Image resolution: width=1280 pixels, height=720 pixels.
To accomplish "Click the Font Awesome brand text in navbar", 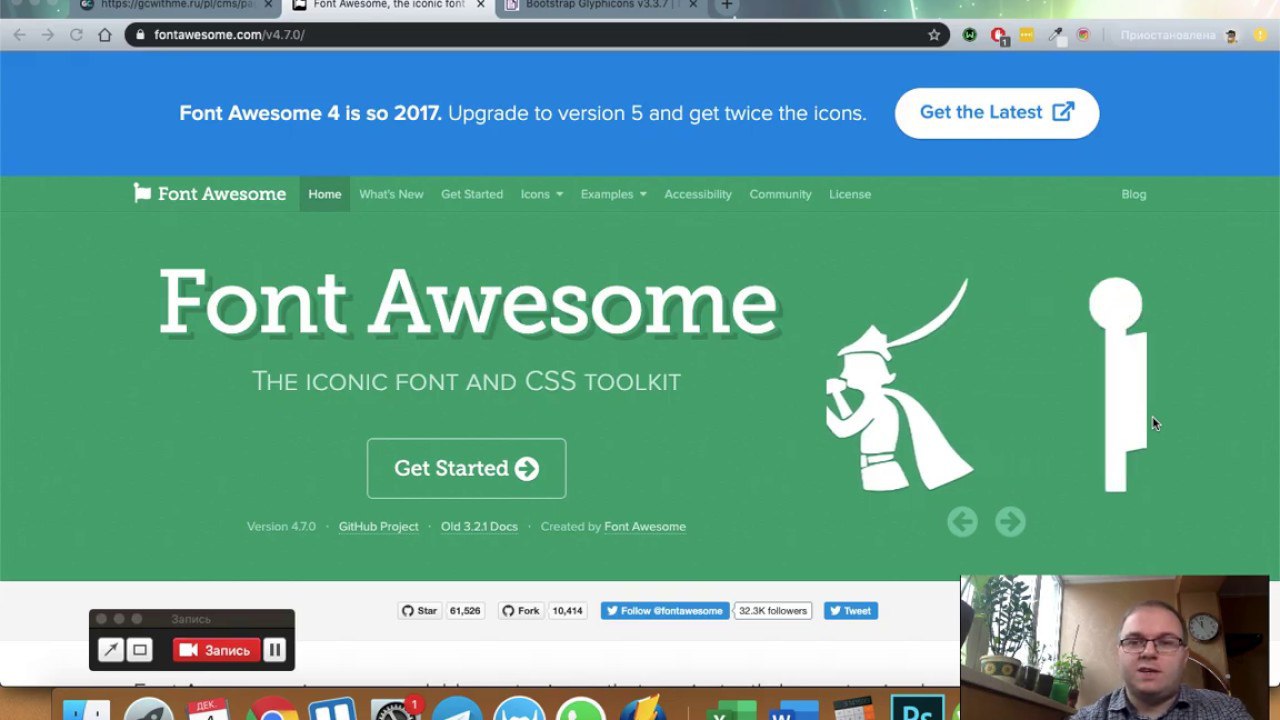I will coord(222,194).
